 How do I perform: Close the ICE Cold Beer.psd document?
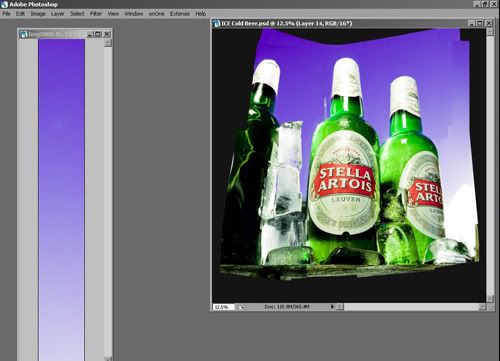[x=489, y=23]
